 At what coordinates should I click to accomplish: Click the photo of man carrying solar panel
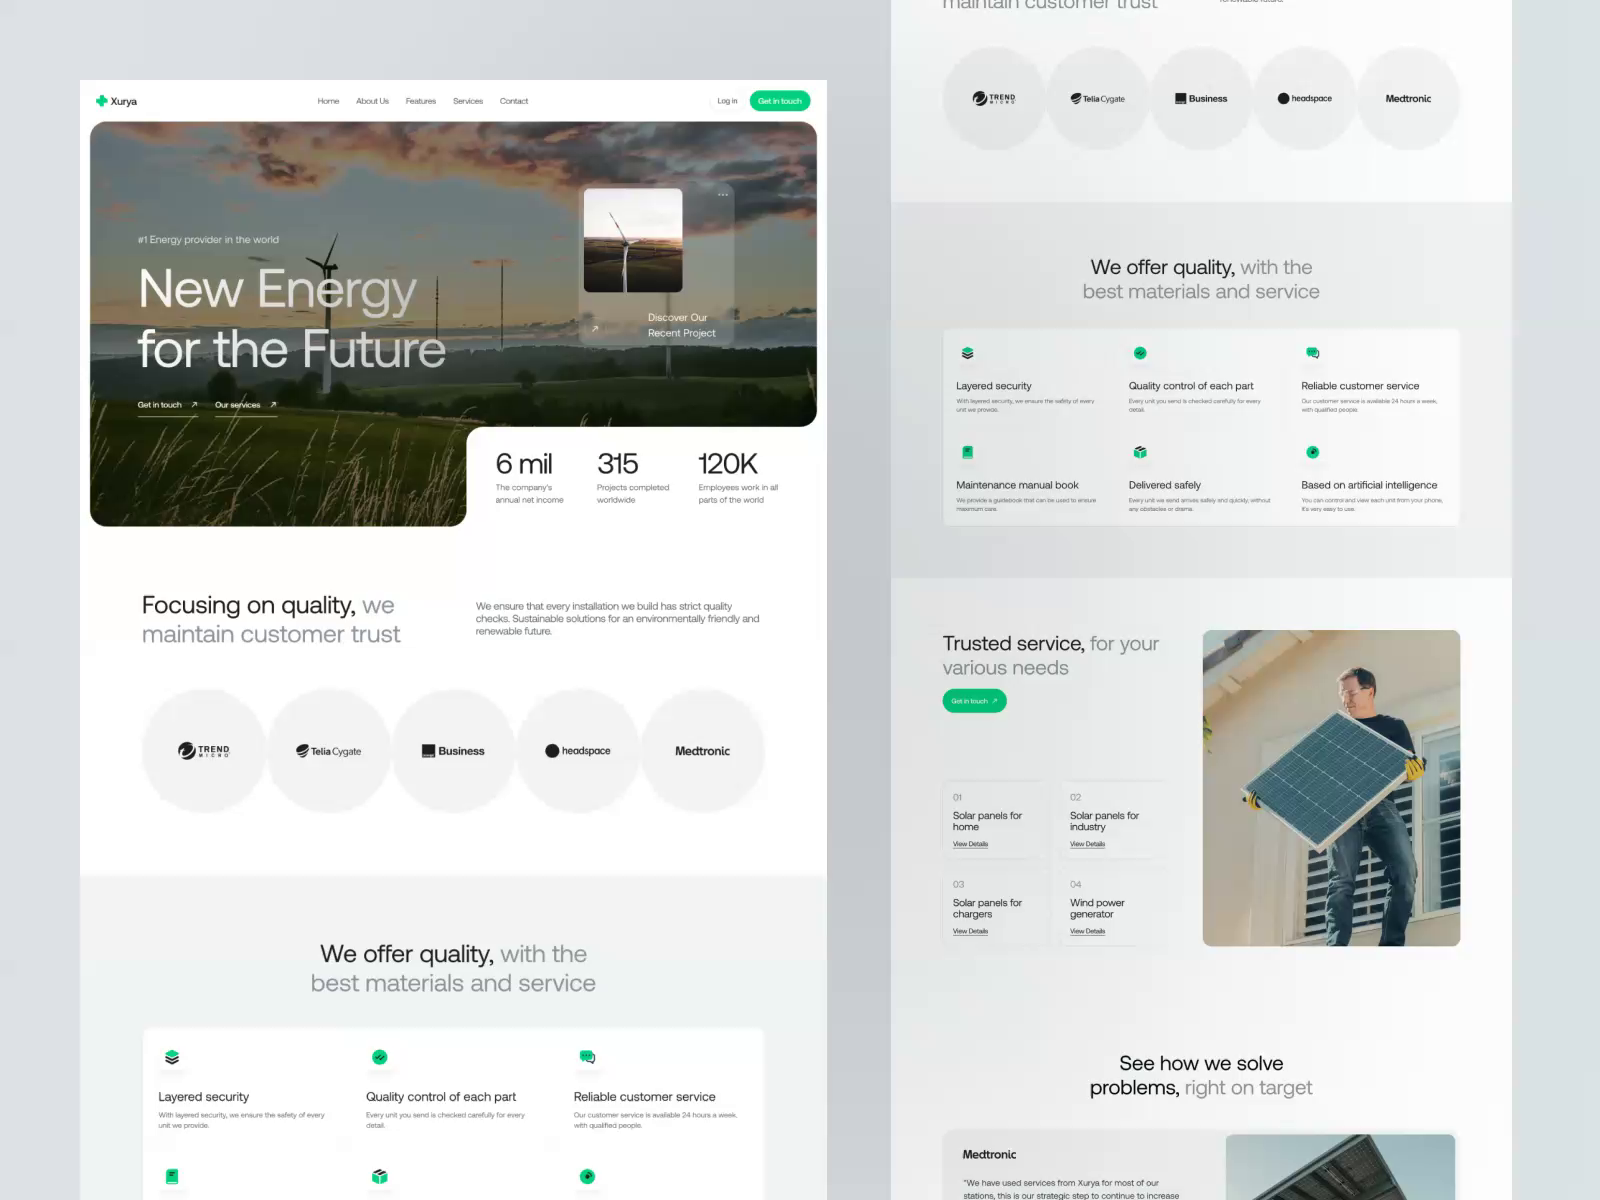click(1331, 788)
